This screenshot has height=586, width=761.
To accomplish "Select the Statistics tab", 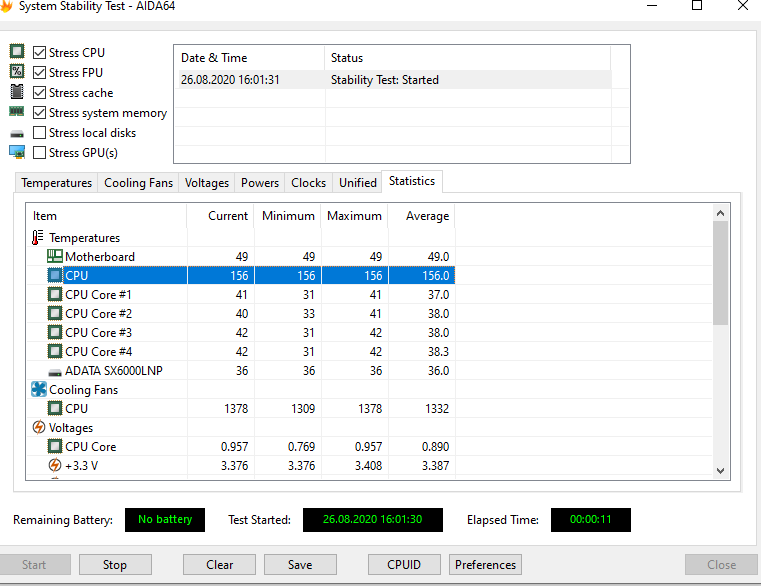I will pos(412,181).
